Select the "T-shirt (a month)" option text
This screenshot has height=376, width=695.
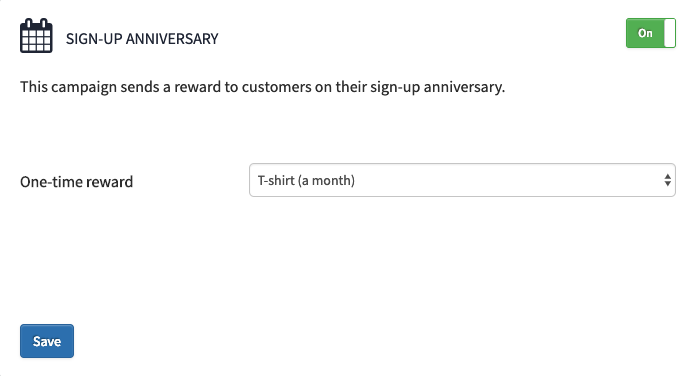[306, 180]
